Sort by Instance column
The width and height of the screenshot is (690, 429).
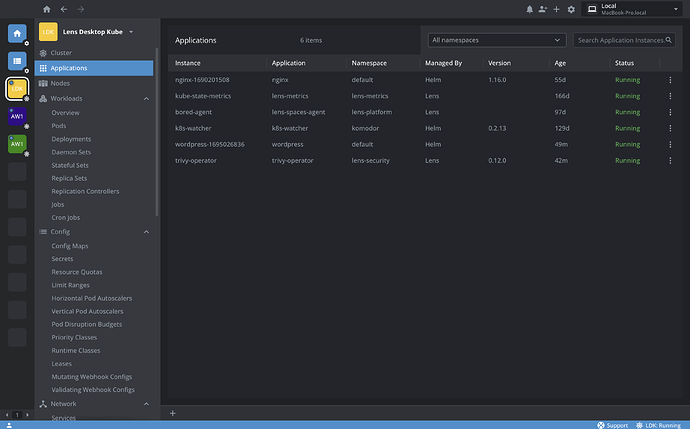coord(187,63)
